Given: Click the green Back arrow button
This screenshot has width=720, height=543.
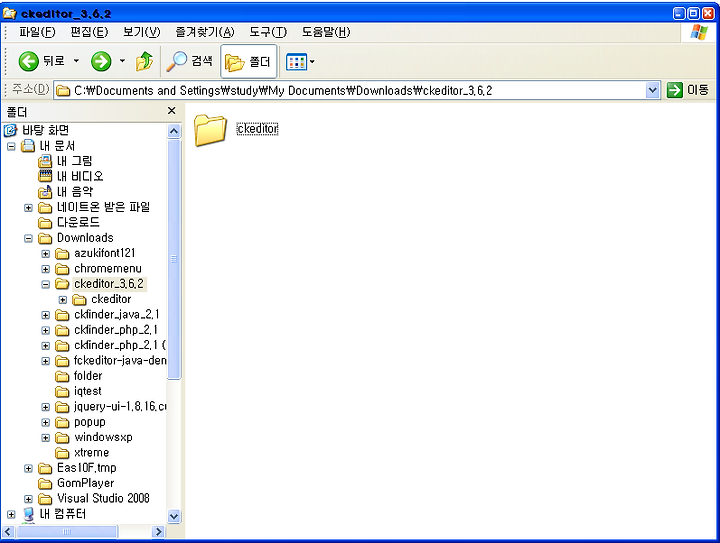Looking at the screenshot, I should [28, 61].
